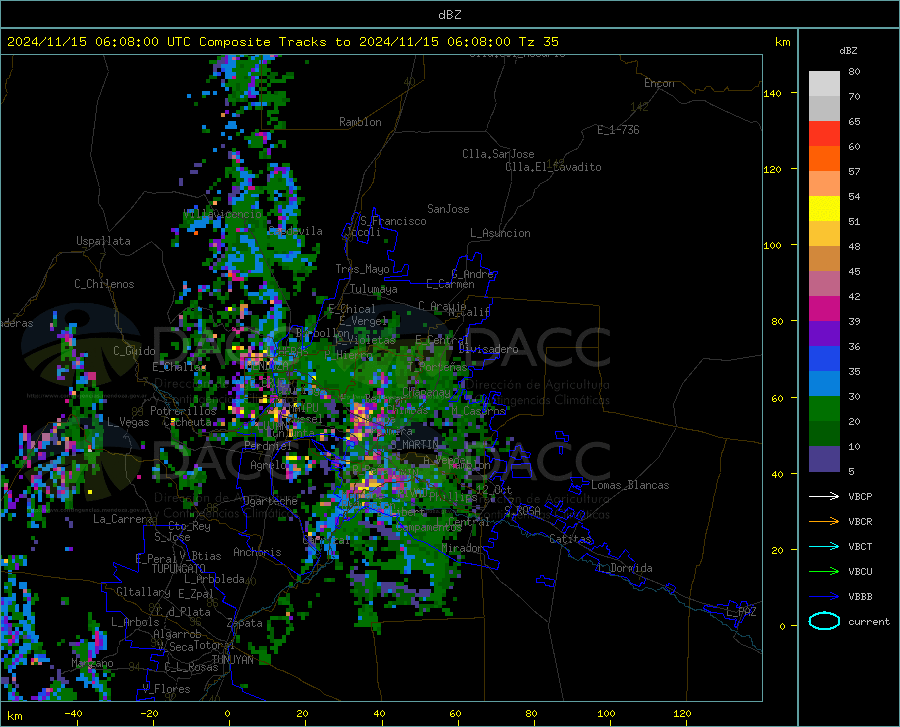900x727 pixels.
Task: Pick the gray 65–70 dBZ swatch
Action: point(824,109)
